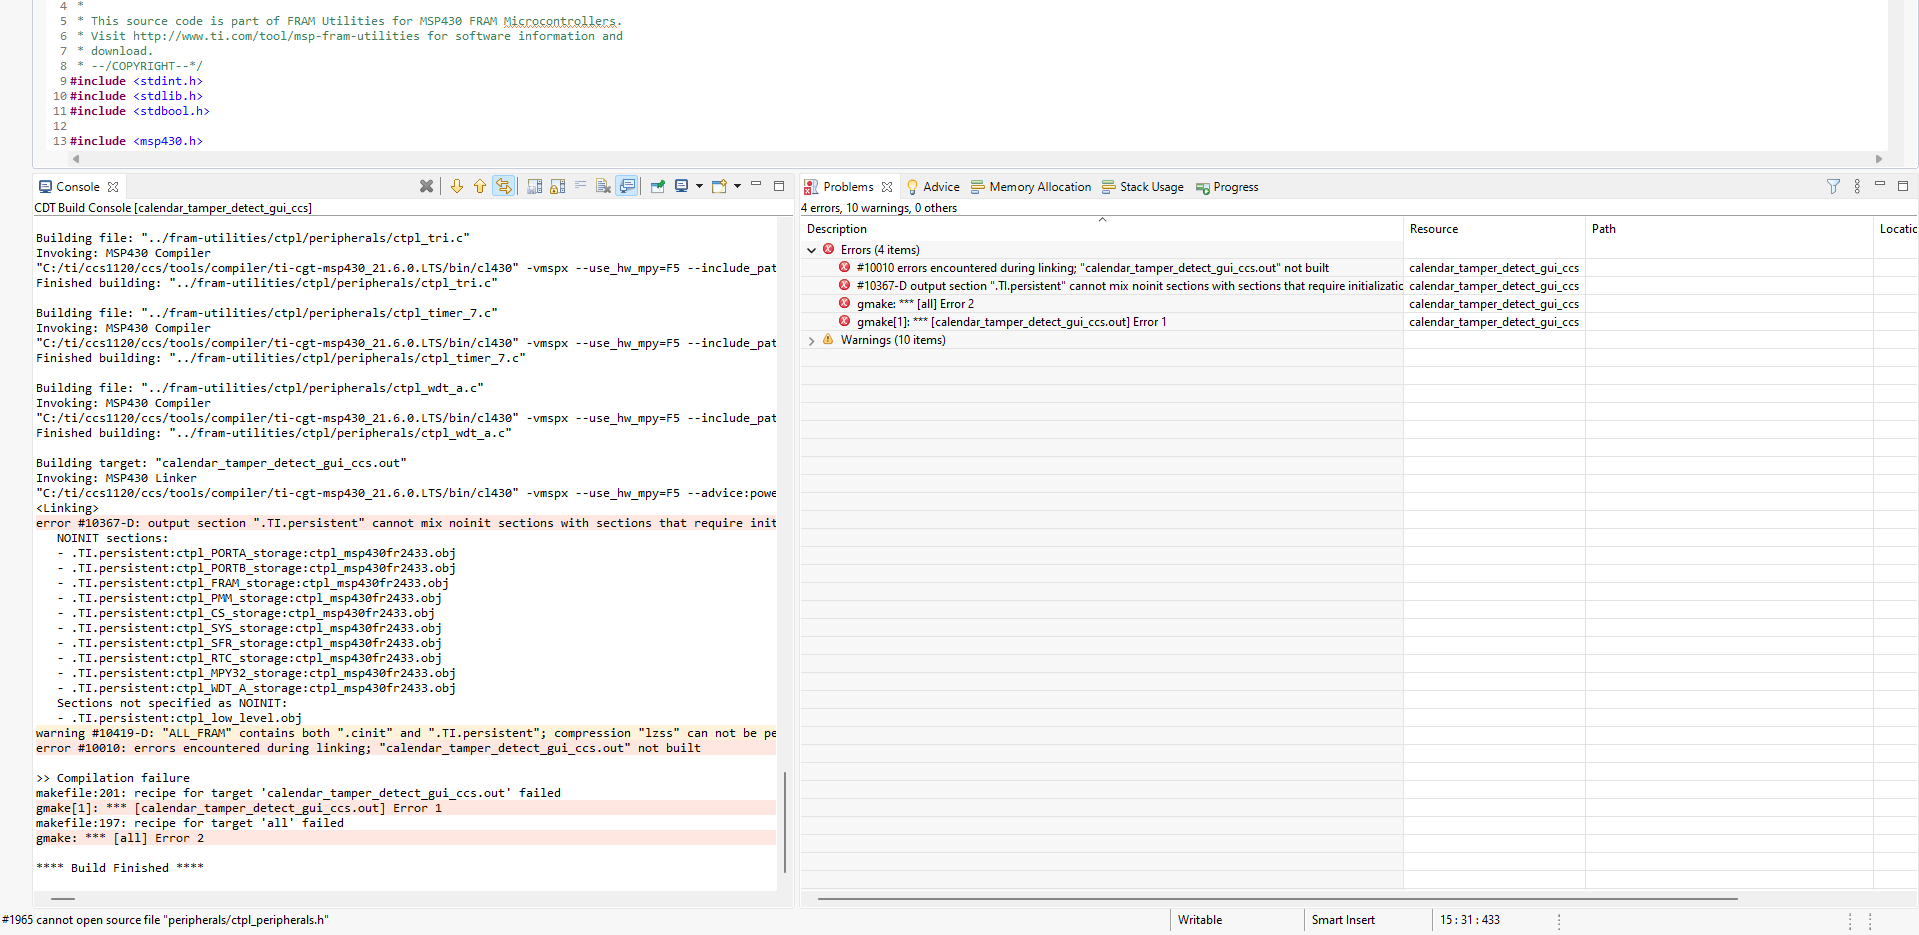Sort problems by the Location column header
Image resolution: width=1919 pixels, height=935 pixels.
coord(1897,229)
